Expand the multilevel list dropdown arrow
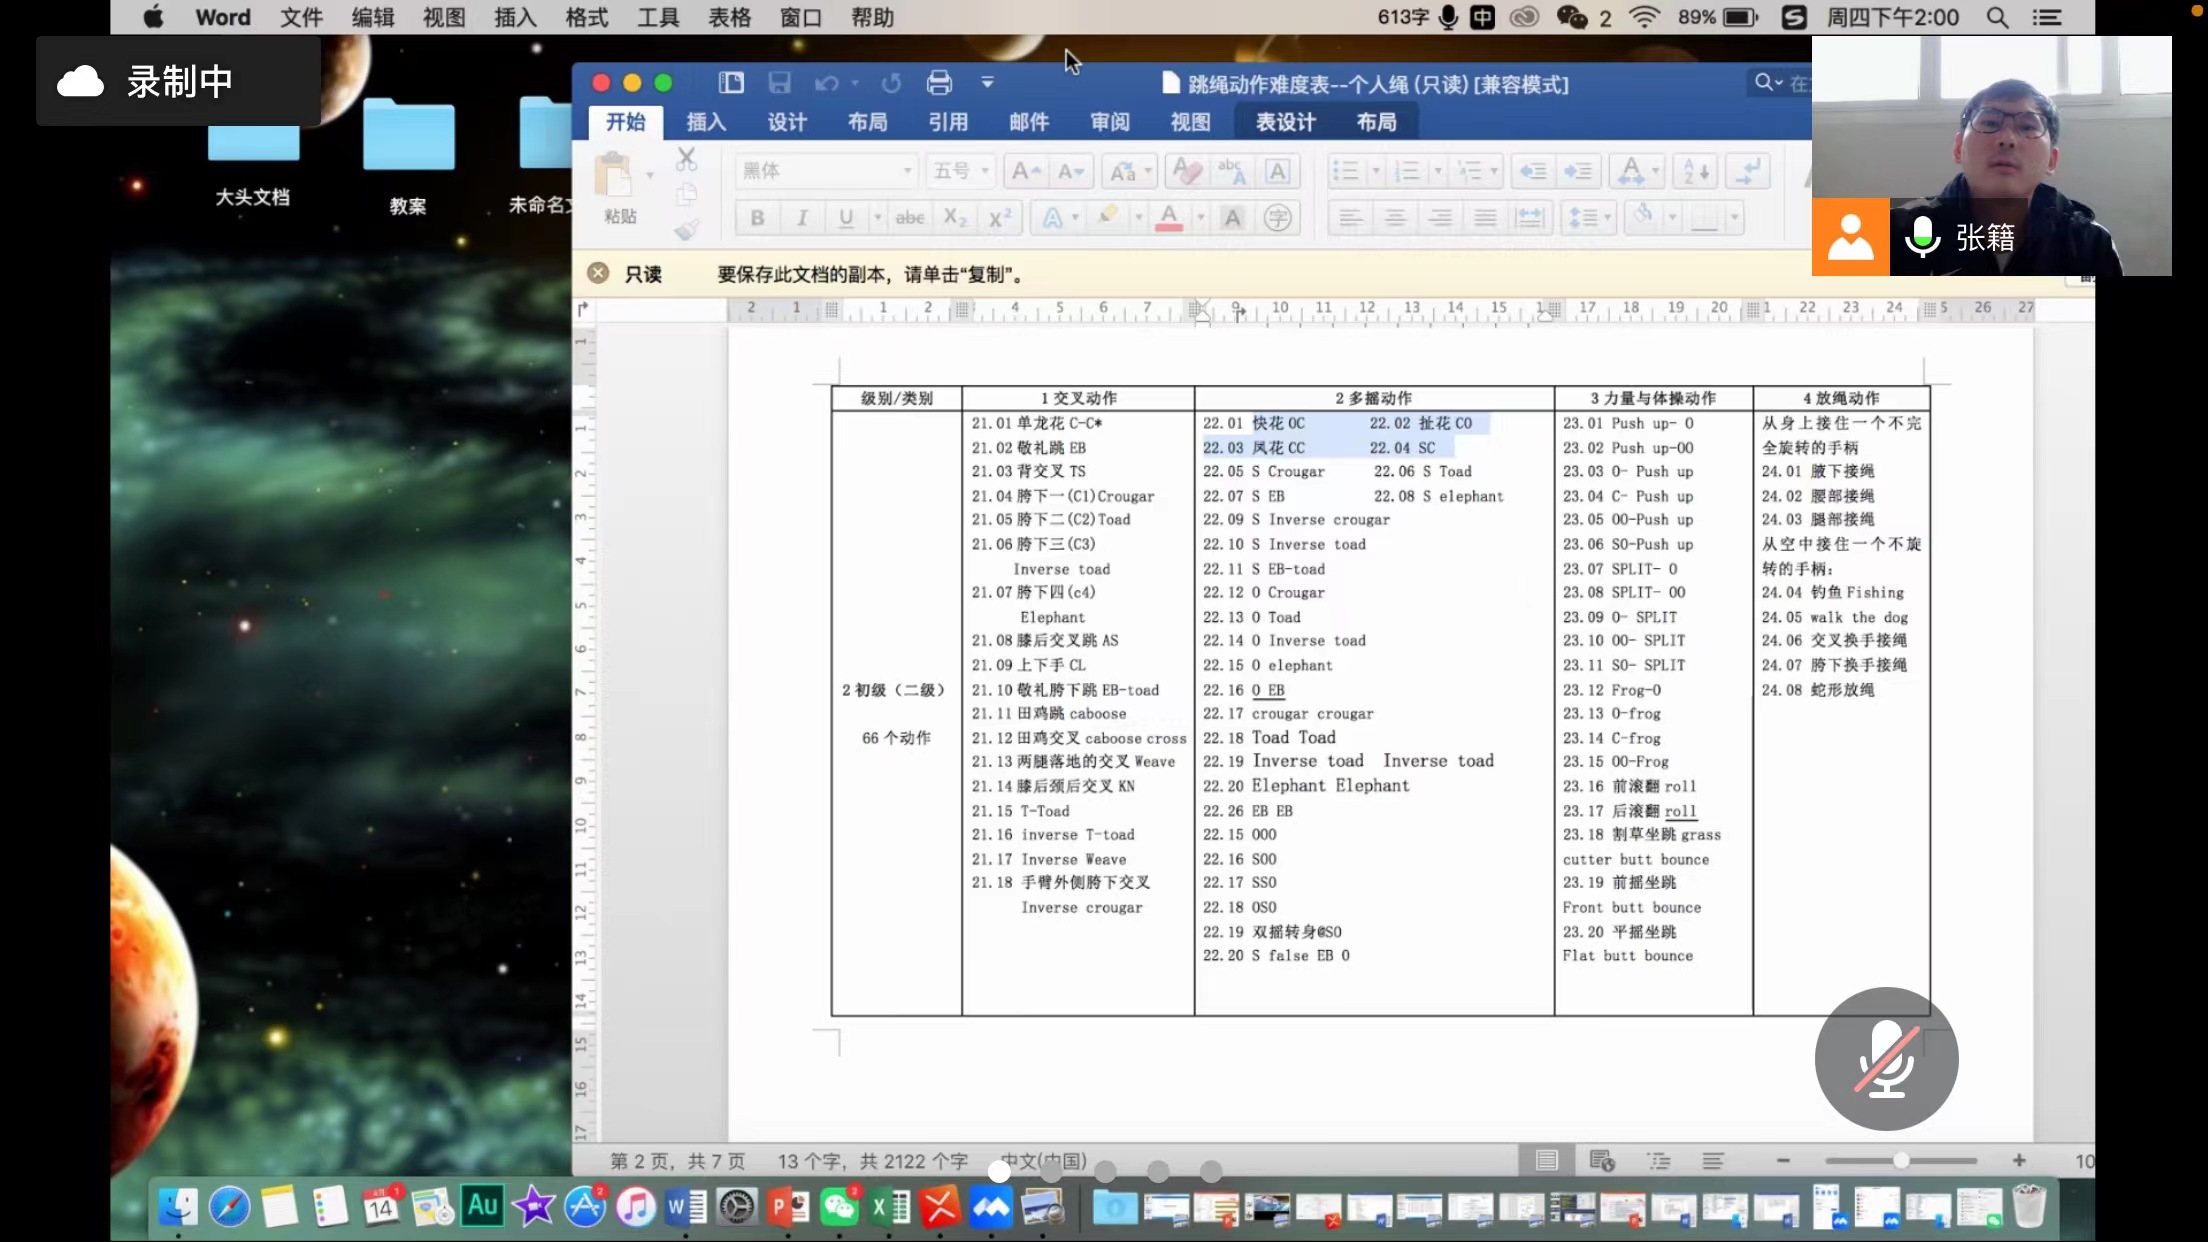This screenshot has width=2208, height=1242. (x=1493, y=172)
